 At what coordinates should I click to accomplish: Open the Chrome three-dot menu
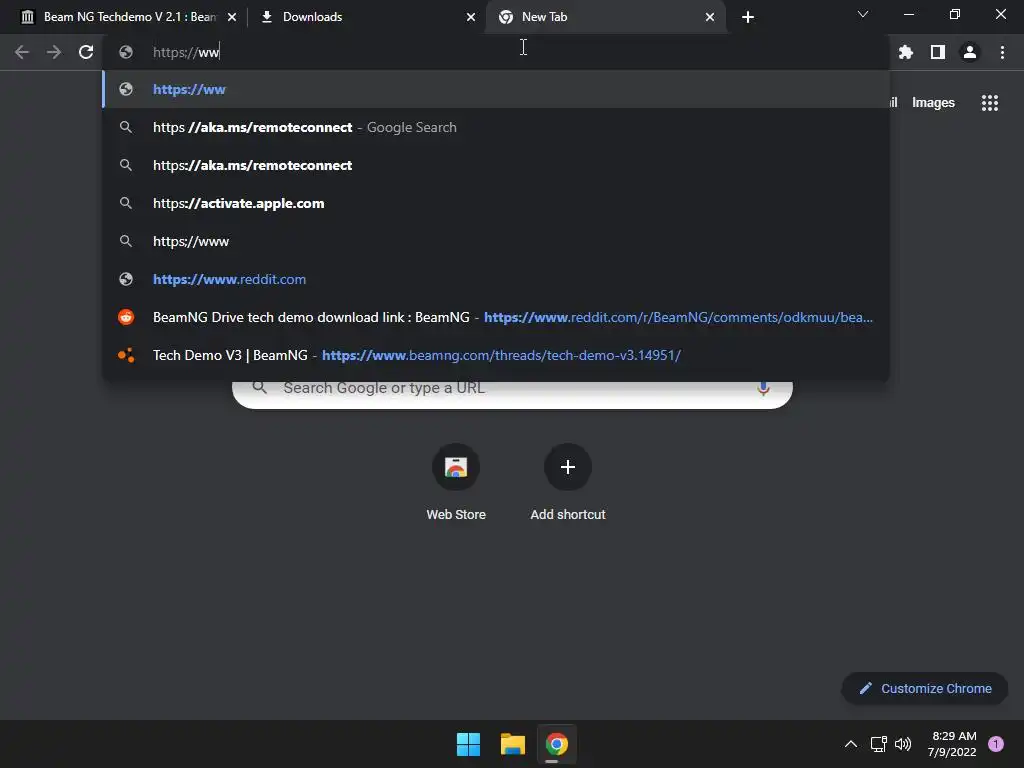click(1002, 52)
